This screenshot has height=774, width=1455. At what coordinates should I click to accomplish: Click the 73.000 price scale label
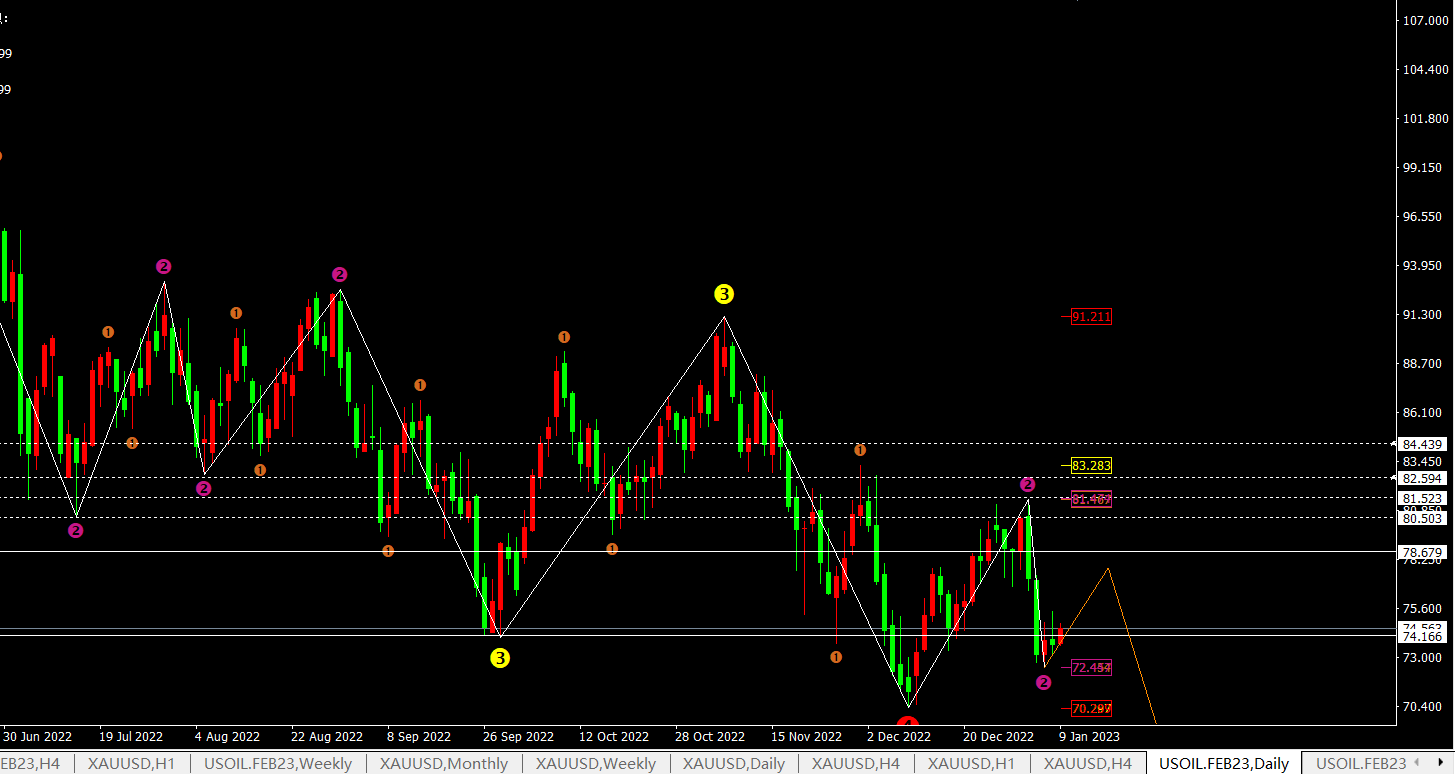(1422, 658)
